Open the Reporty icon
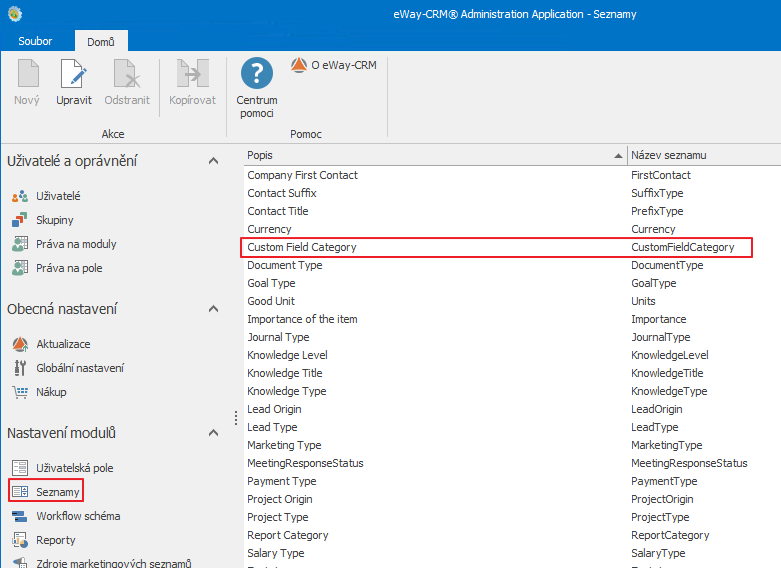The image size is (781, 568). click(x=20, y=540)
